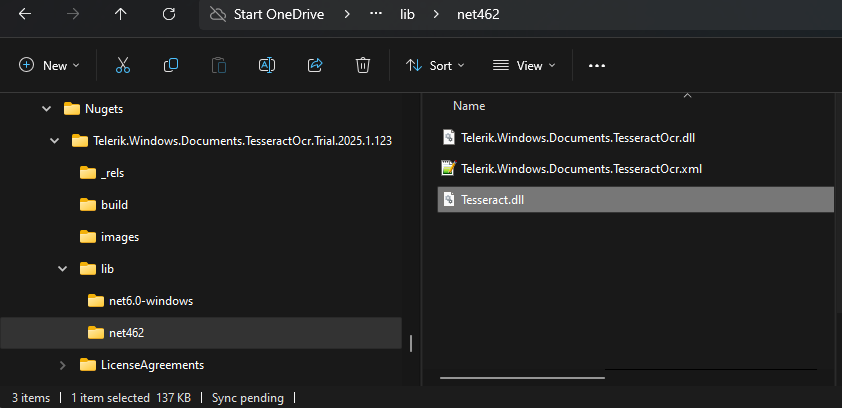Expand the LicenseAgreements folder node

(x=63, y=365)
